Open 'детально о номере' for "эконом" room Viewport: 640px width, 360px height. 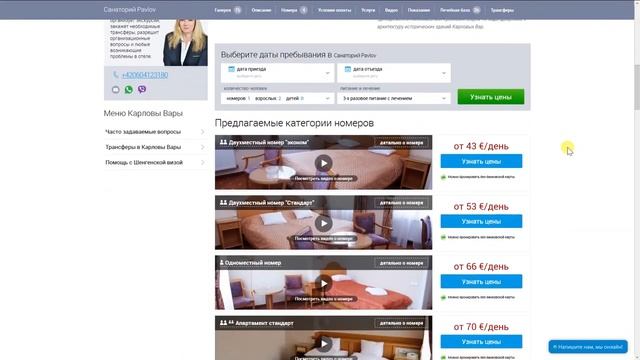tap(401, 143)
